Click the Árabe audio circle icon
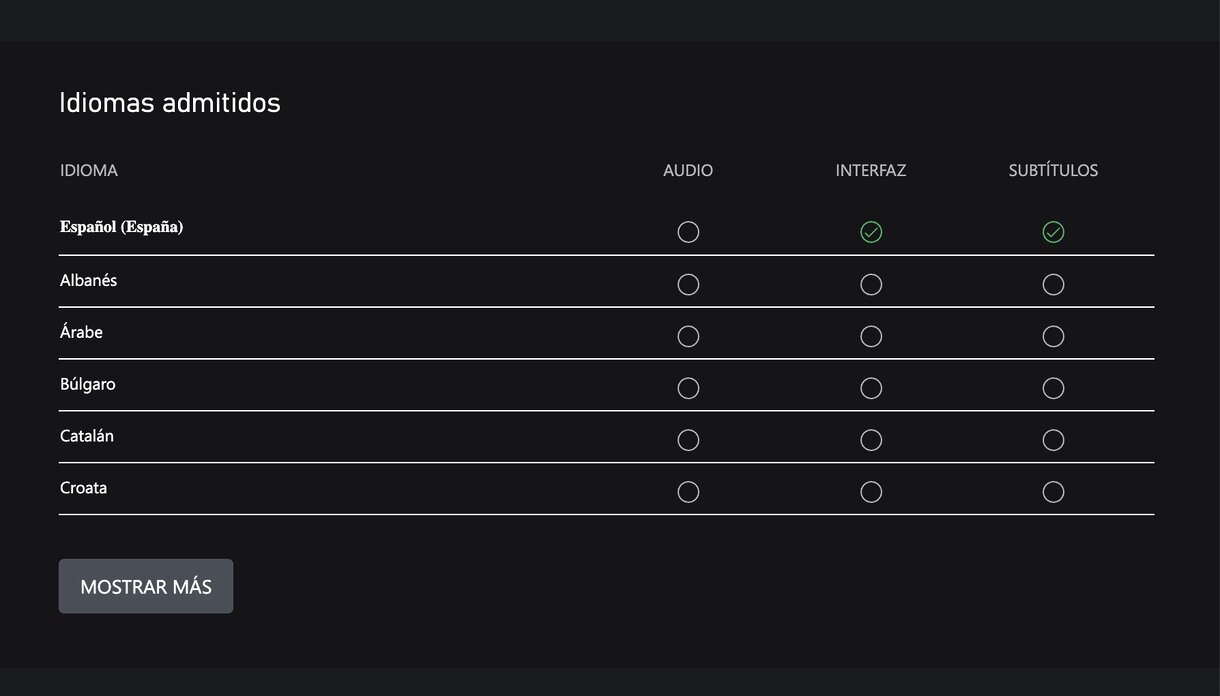The height and width of the screenshot is (696, 1220). 688,336
